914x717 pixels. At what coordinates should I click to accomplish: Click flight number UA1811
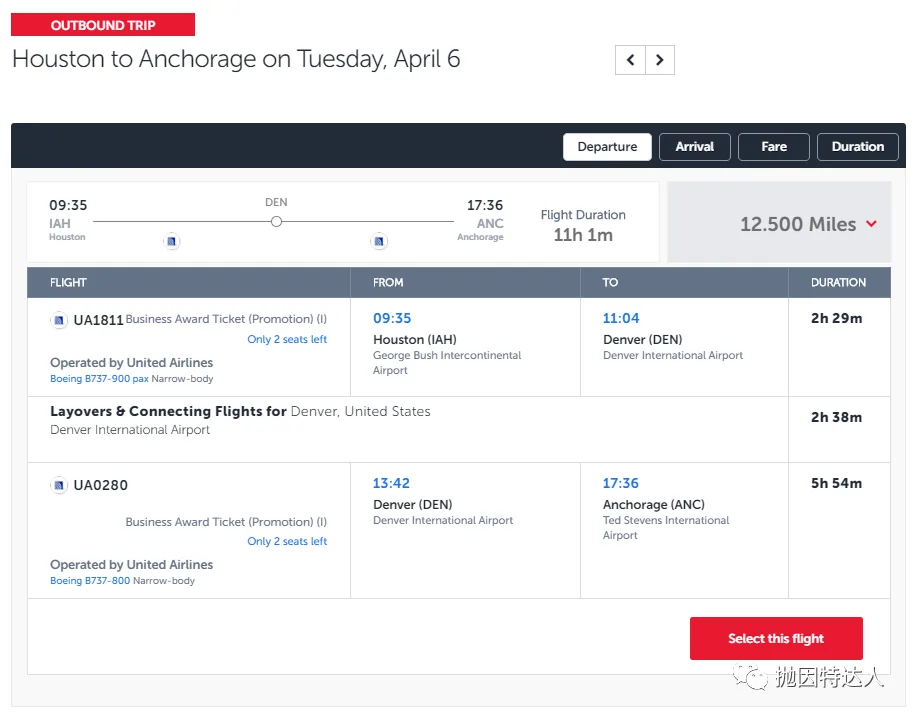click(98, 320)
